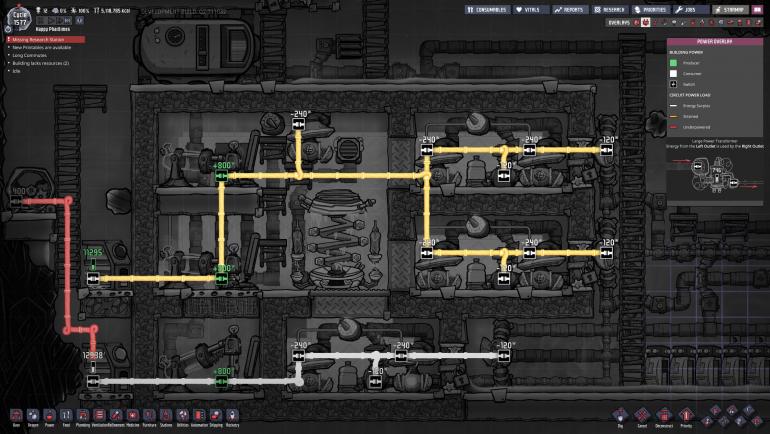This screenshot has width=770, height=434.
Task: Select the Cancel tool
Action: click(642, 416)
